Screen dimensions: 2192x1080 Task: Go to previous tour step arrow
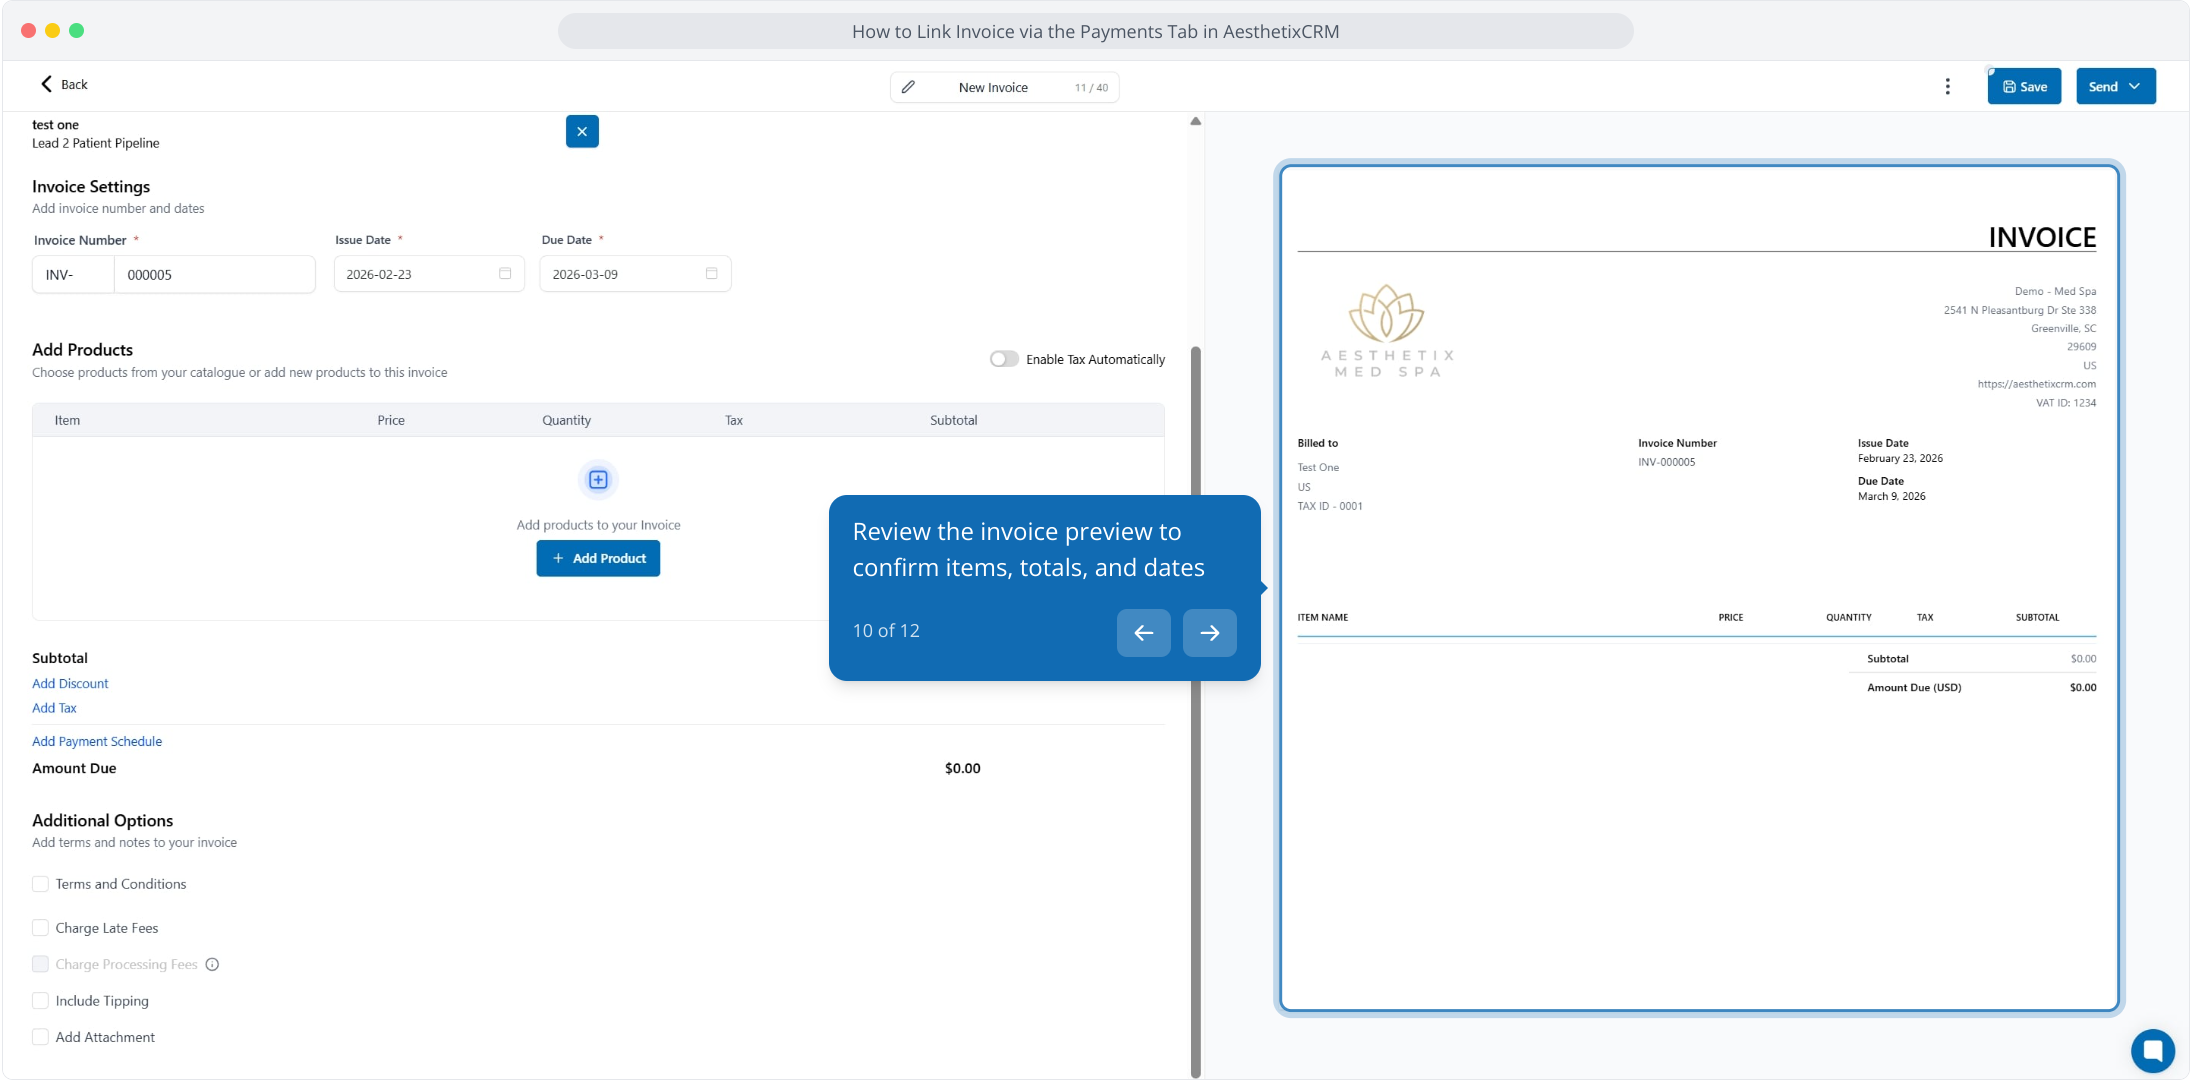coord(1143,632)
